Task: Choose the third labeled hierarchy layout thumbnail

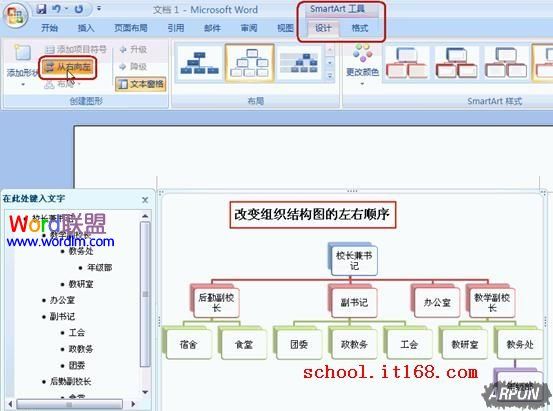Action: pos(300,63)
